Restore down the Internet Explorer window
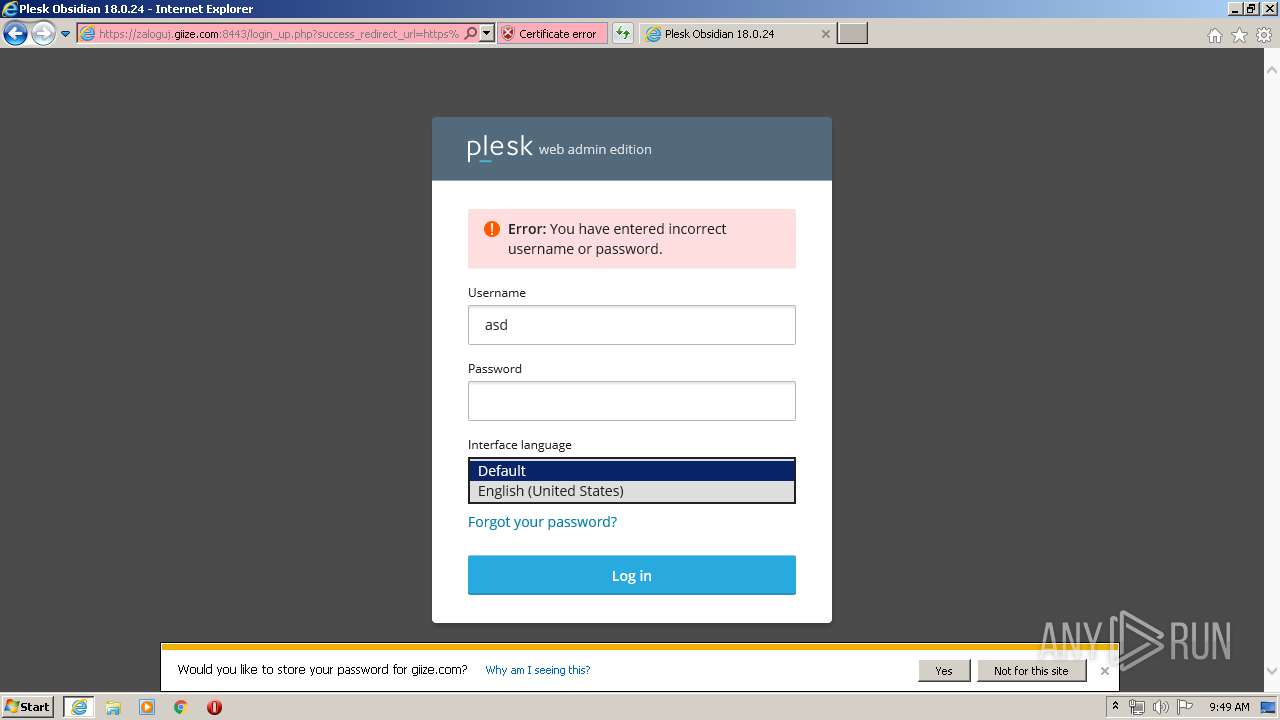The width and height of the screenshot is (1280, 720). [1251, 9]
